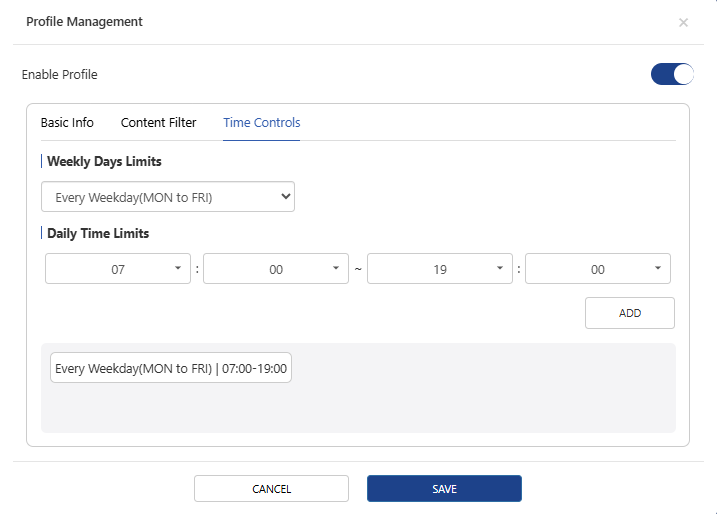This screenshot has height=514, width=717.
Task: Switch to the Basic Info tab
Action: (67, 123)
